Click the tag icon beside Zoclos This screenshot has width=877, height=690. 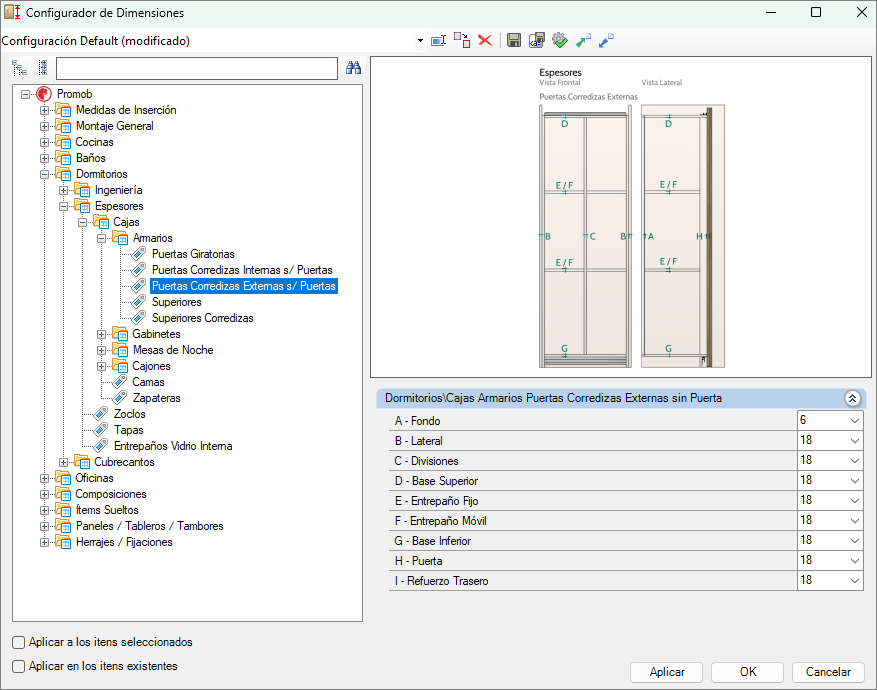[x=101, y=414]
